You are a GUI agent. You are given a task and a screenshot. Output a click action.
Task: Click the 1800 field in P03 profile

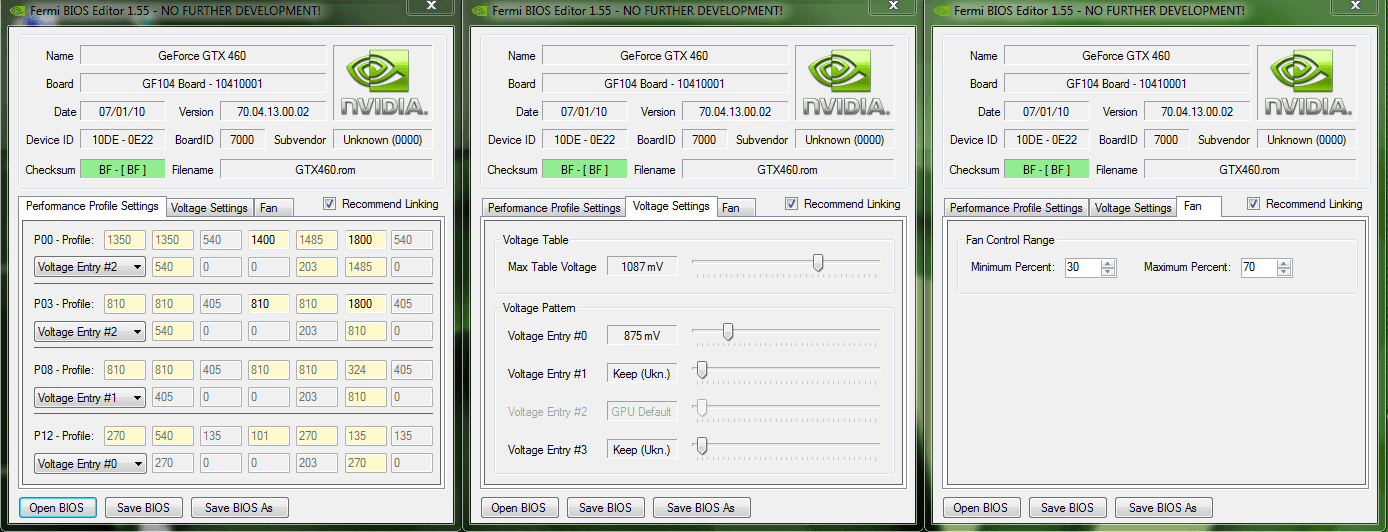click(x=364, y=304)
